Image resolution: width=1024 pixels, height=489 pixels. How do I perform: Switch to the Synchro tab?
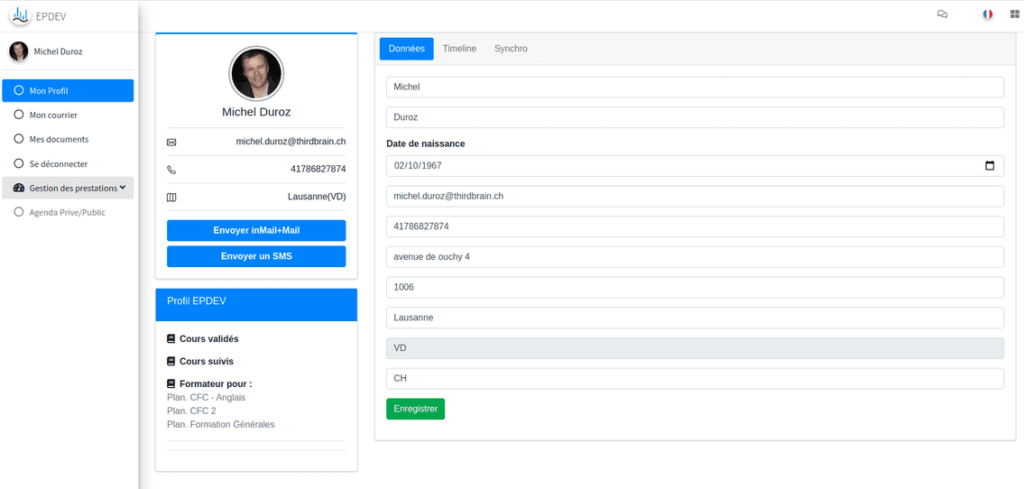click(511, 48)
